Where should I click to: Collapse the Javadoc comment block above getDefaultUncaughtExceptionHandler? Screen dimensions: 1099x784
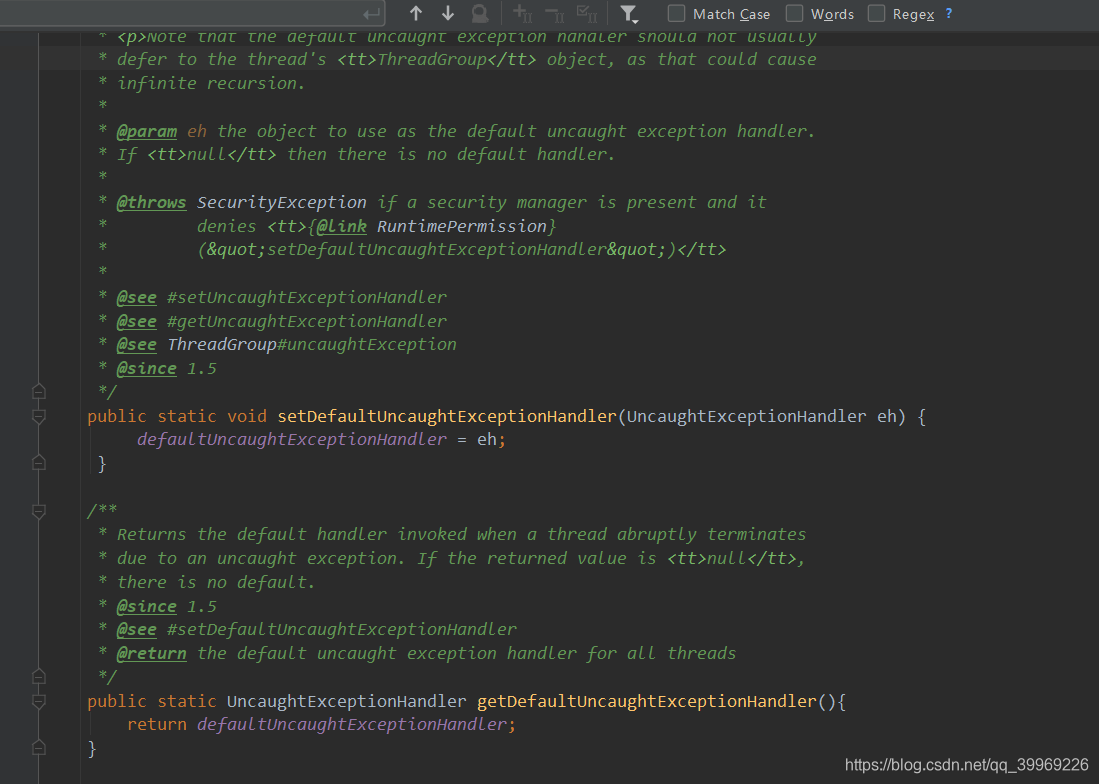coord(38,512)
